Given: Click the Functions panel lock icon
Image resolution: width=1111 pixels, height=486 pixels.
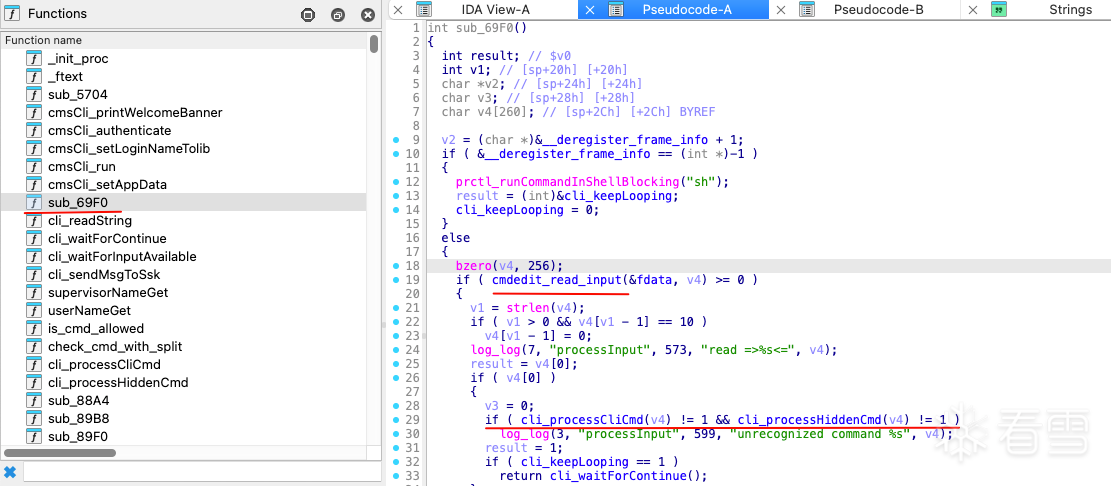Looking at the screenshot, I should click(x=308, y=14).
